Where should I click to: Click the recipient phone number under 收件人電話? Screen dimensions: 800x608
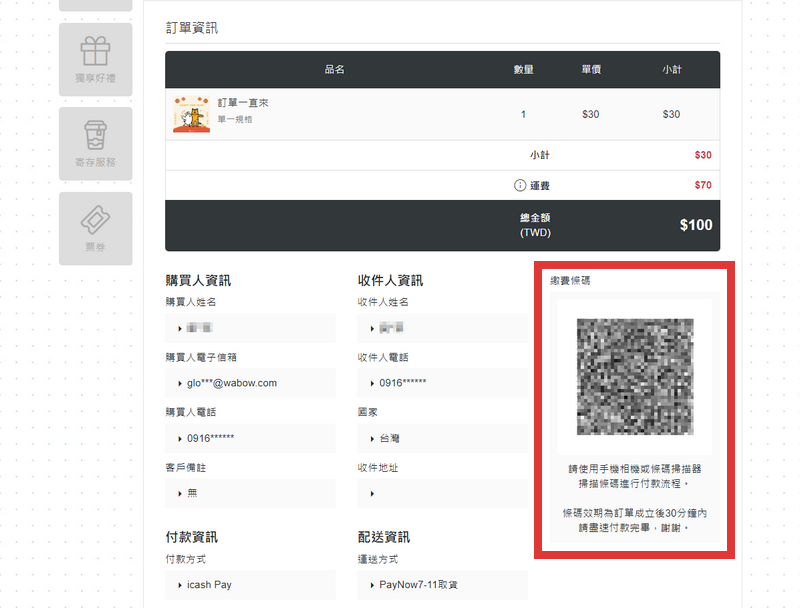pyautogui.click(x=403, y=383)
